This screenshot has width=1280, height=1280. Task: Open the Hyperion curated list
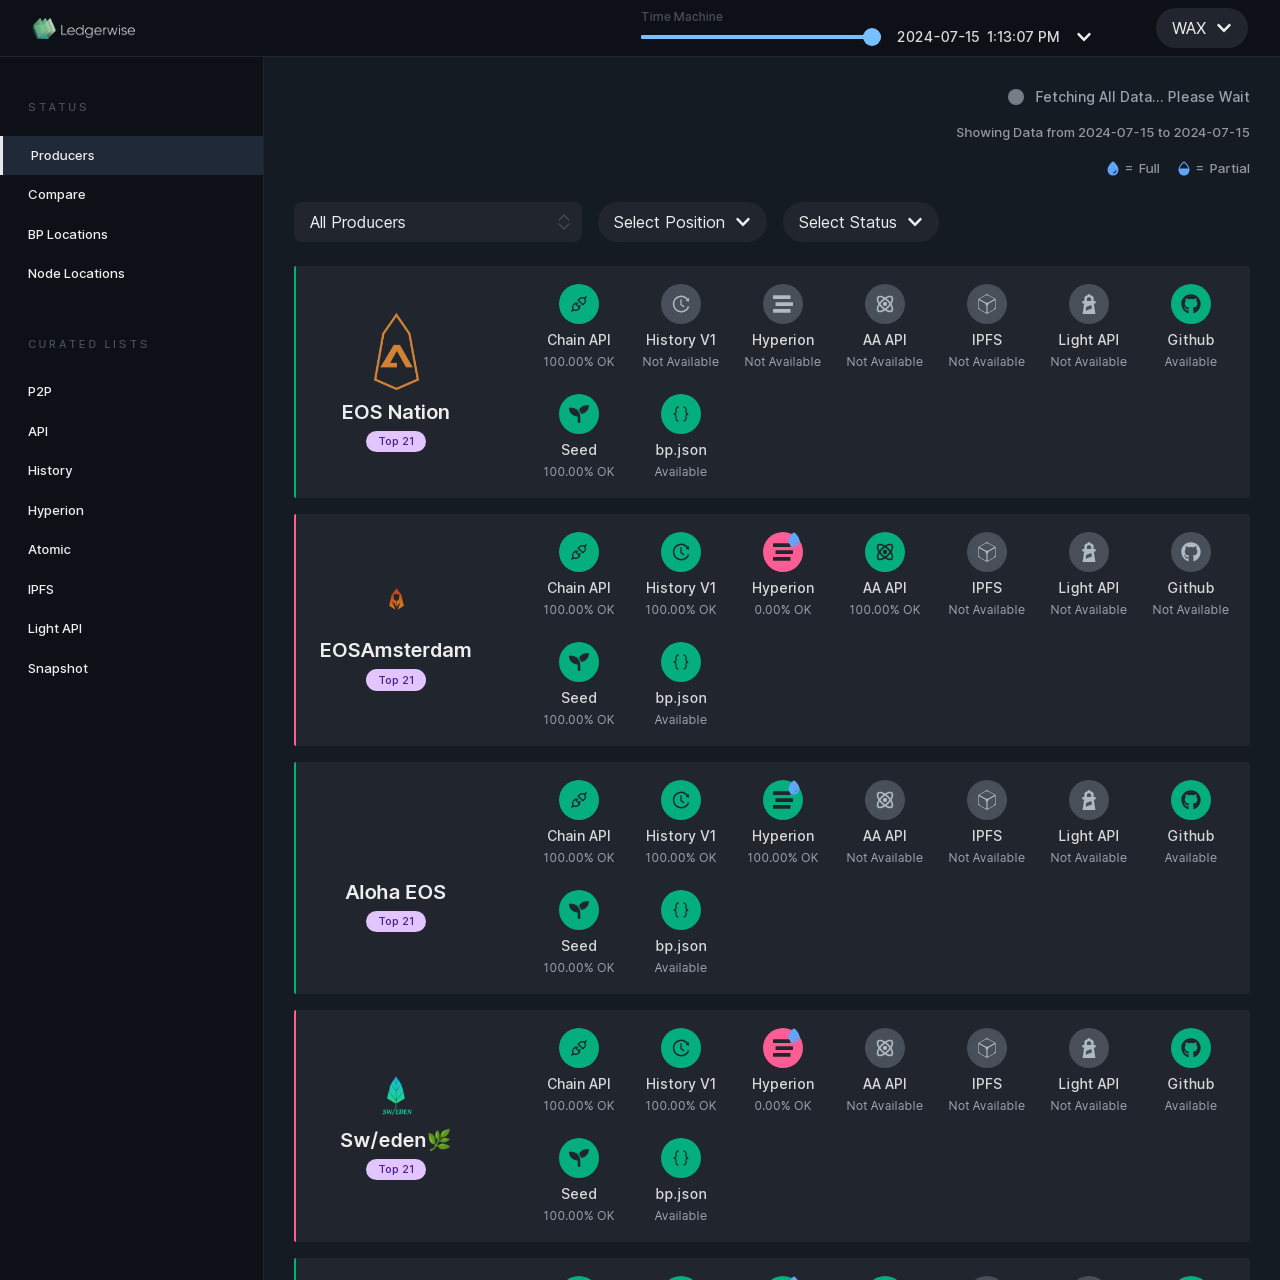pyautogui.click(x=55, y=510)
